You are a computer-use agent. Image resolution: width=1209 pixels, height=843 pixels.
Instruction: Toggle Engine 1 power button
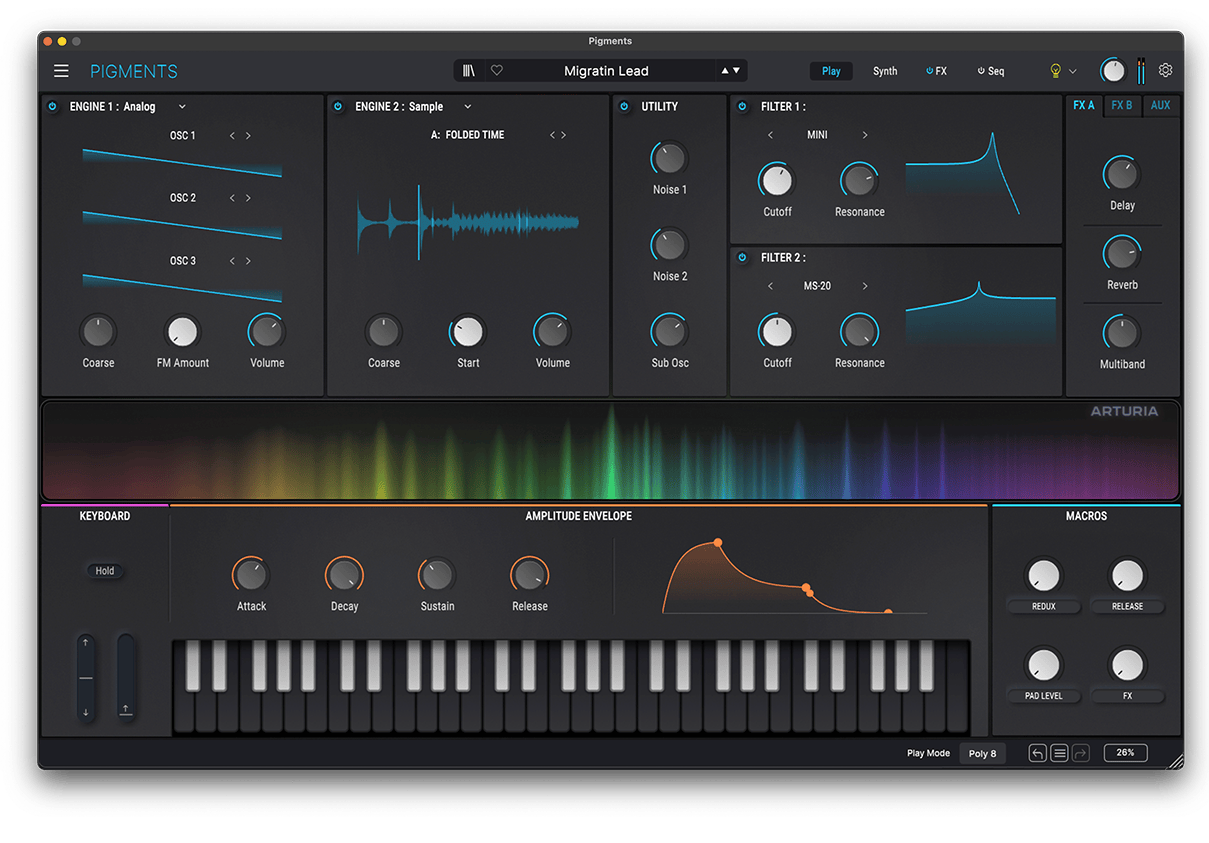53,107
